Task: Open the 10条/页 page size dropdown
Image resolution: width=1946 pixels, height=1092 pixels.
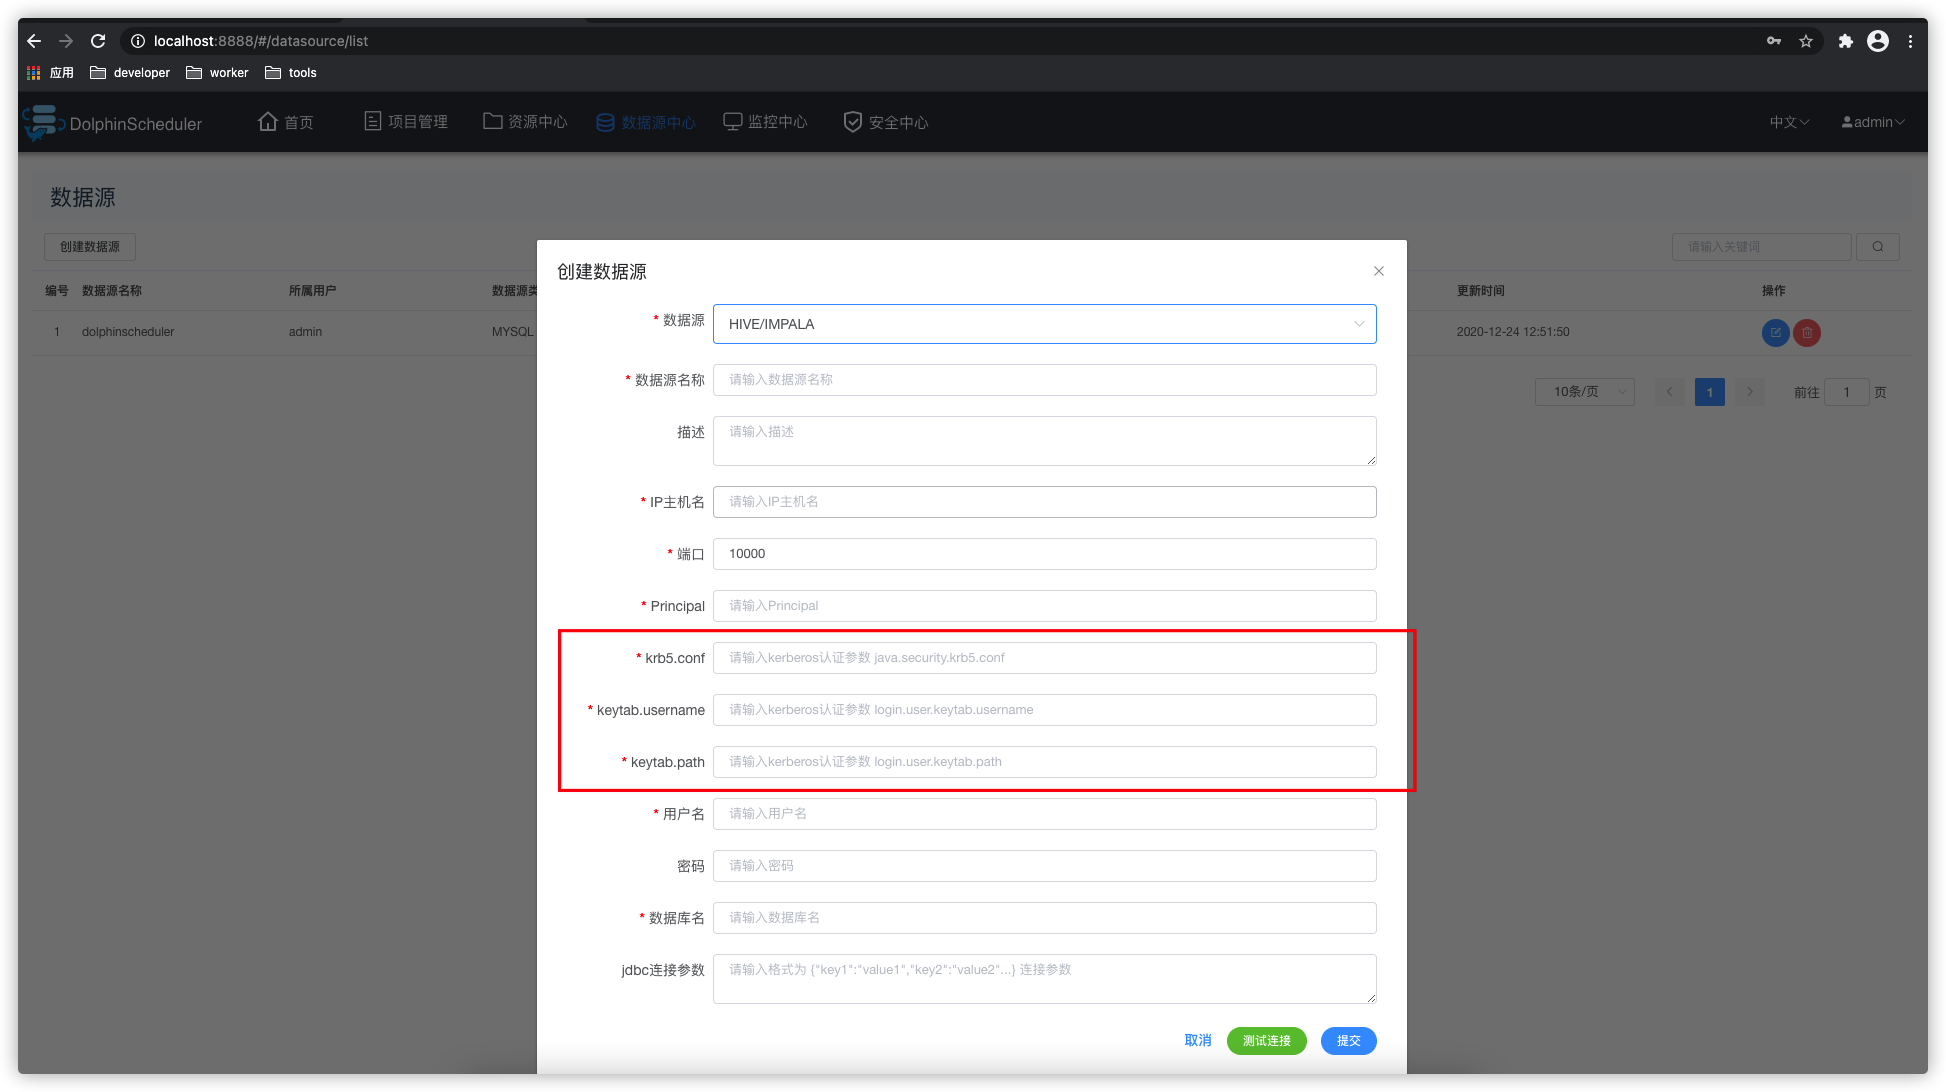Action: (x=1584, y=392)
